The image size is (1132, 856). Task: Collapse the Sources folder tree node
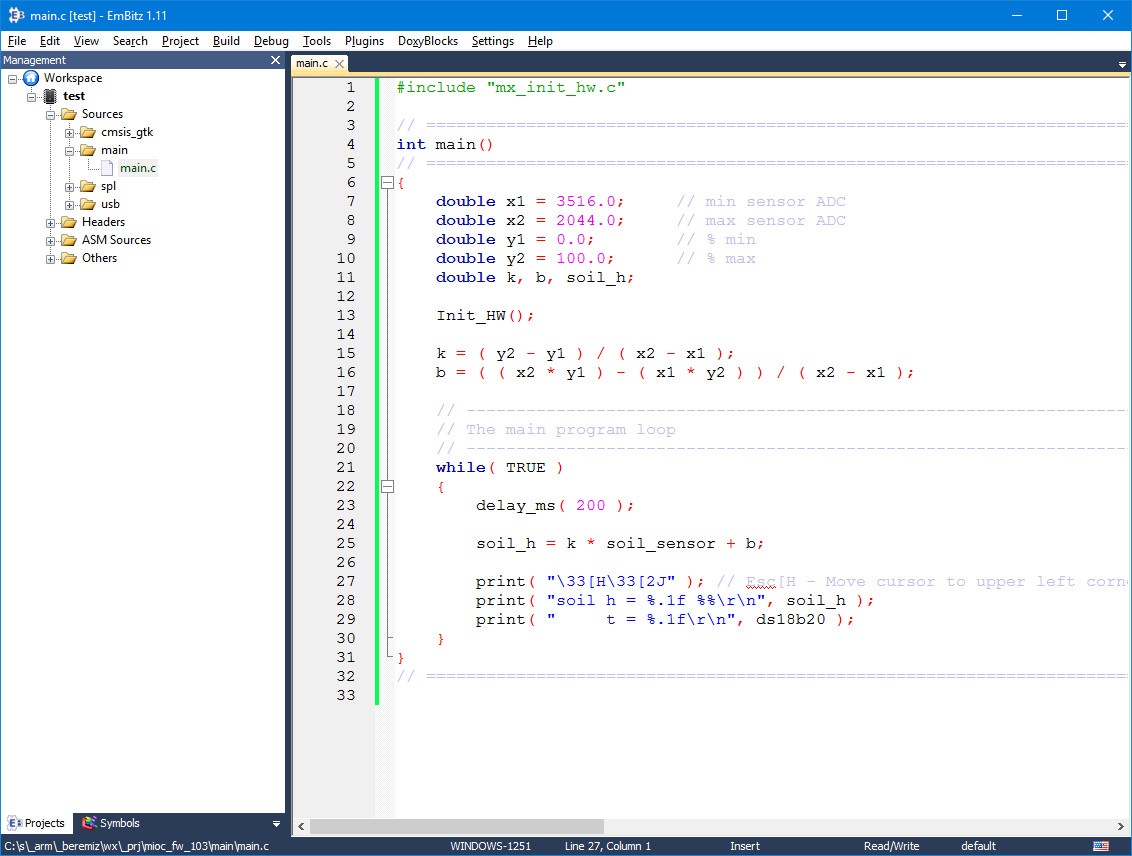click(x=51, y=114)
